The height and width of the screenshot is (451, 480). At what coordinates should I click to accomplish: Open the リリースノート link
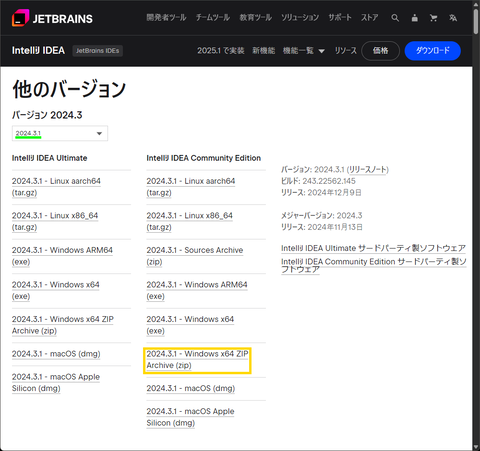click(x=368, y=170)
